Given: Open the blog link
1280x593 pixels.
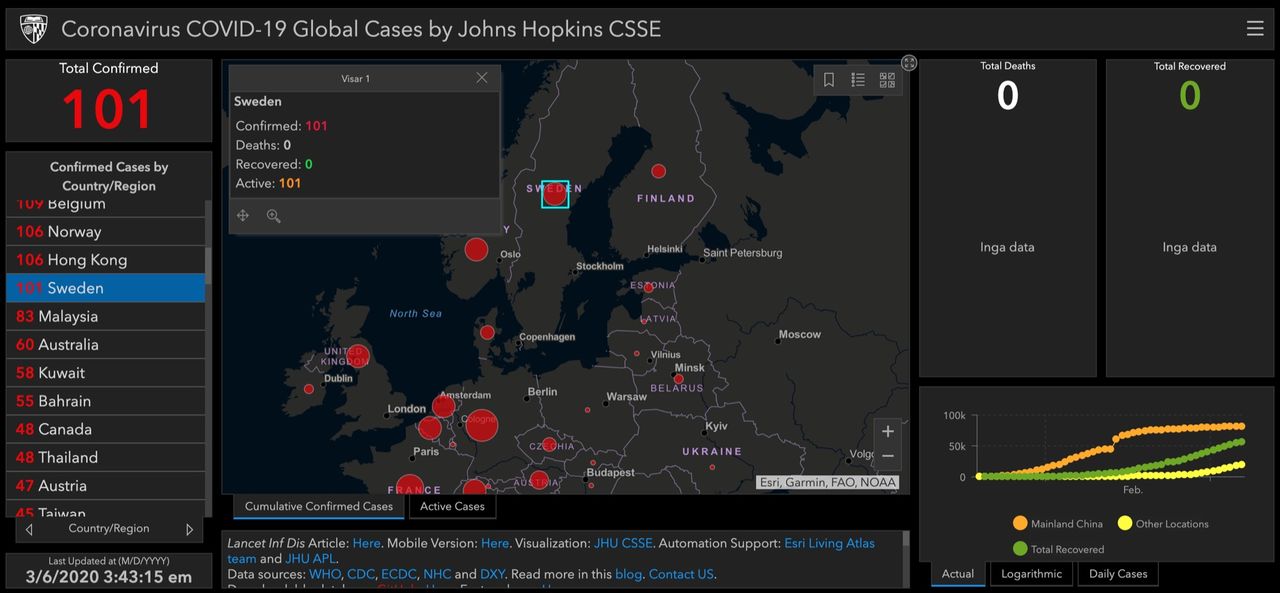Looking at the screenshot, I should click(626, 575).
